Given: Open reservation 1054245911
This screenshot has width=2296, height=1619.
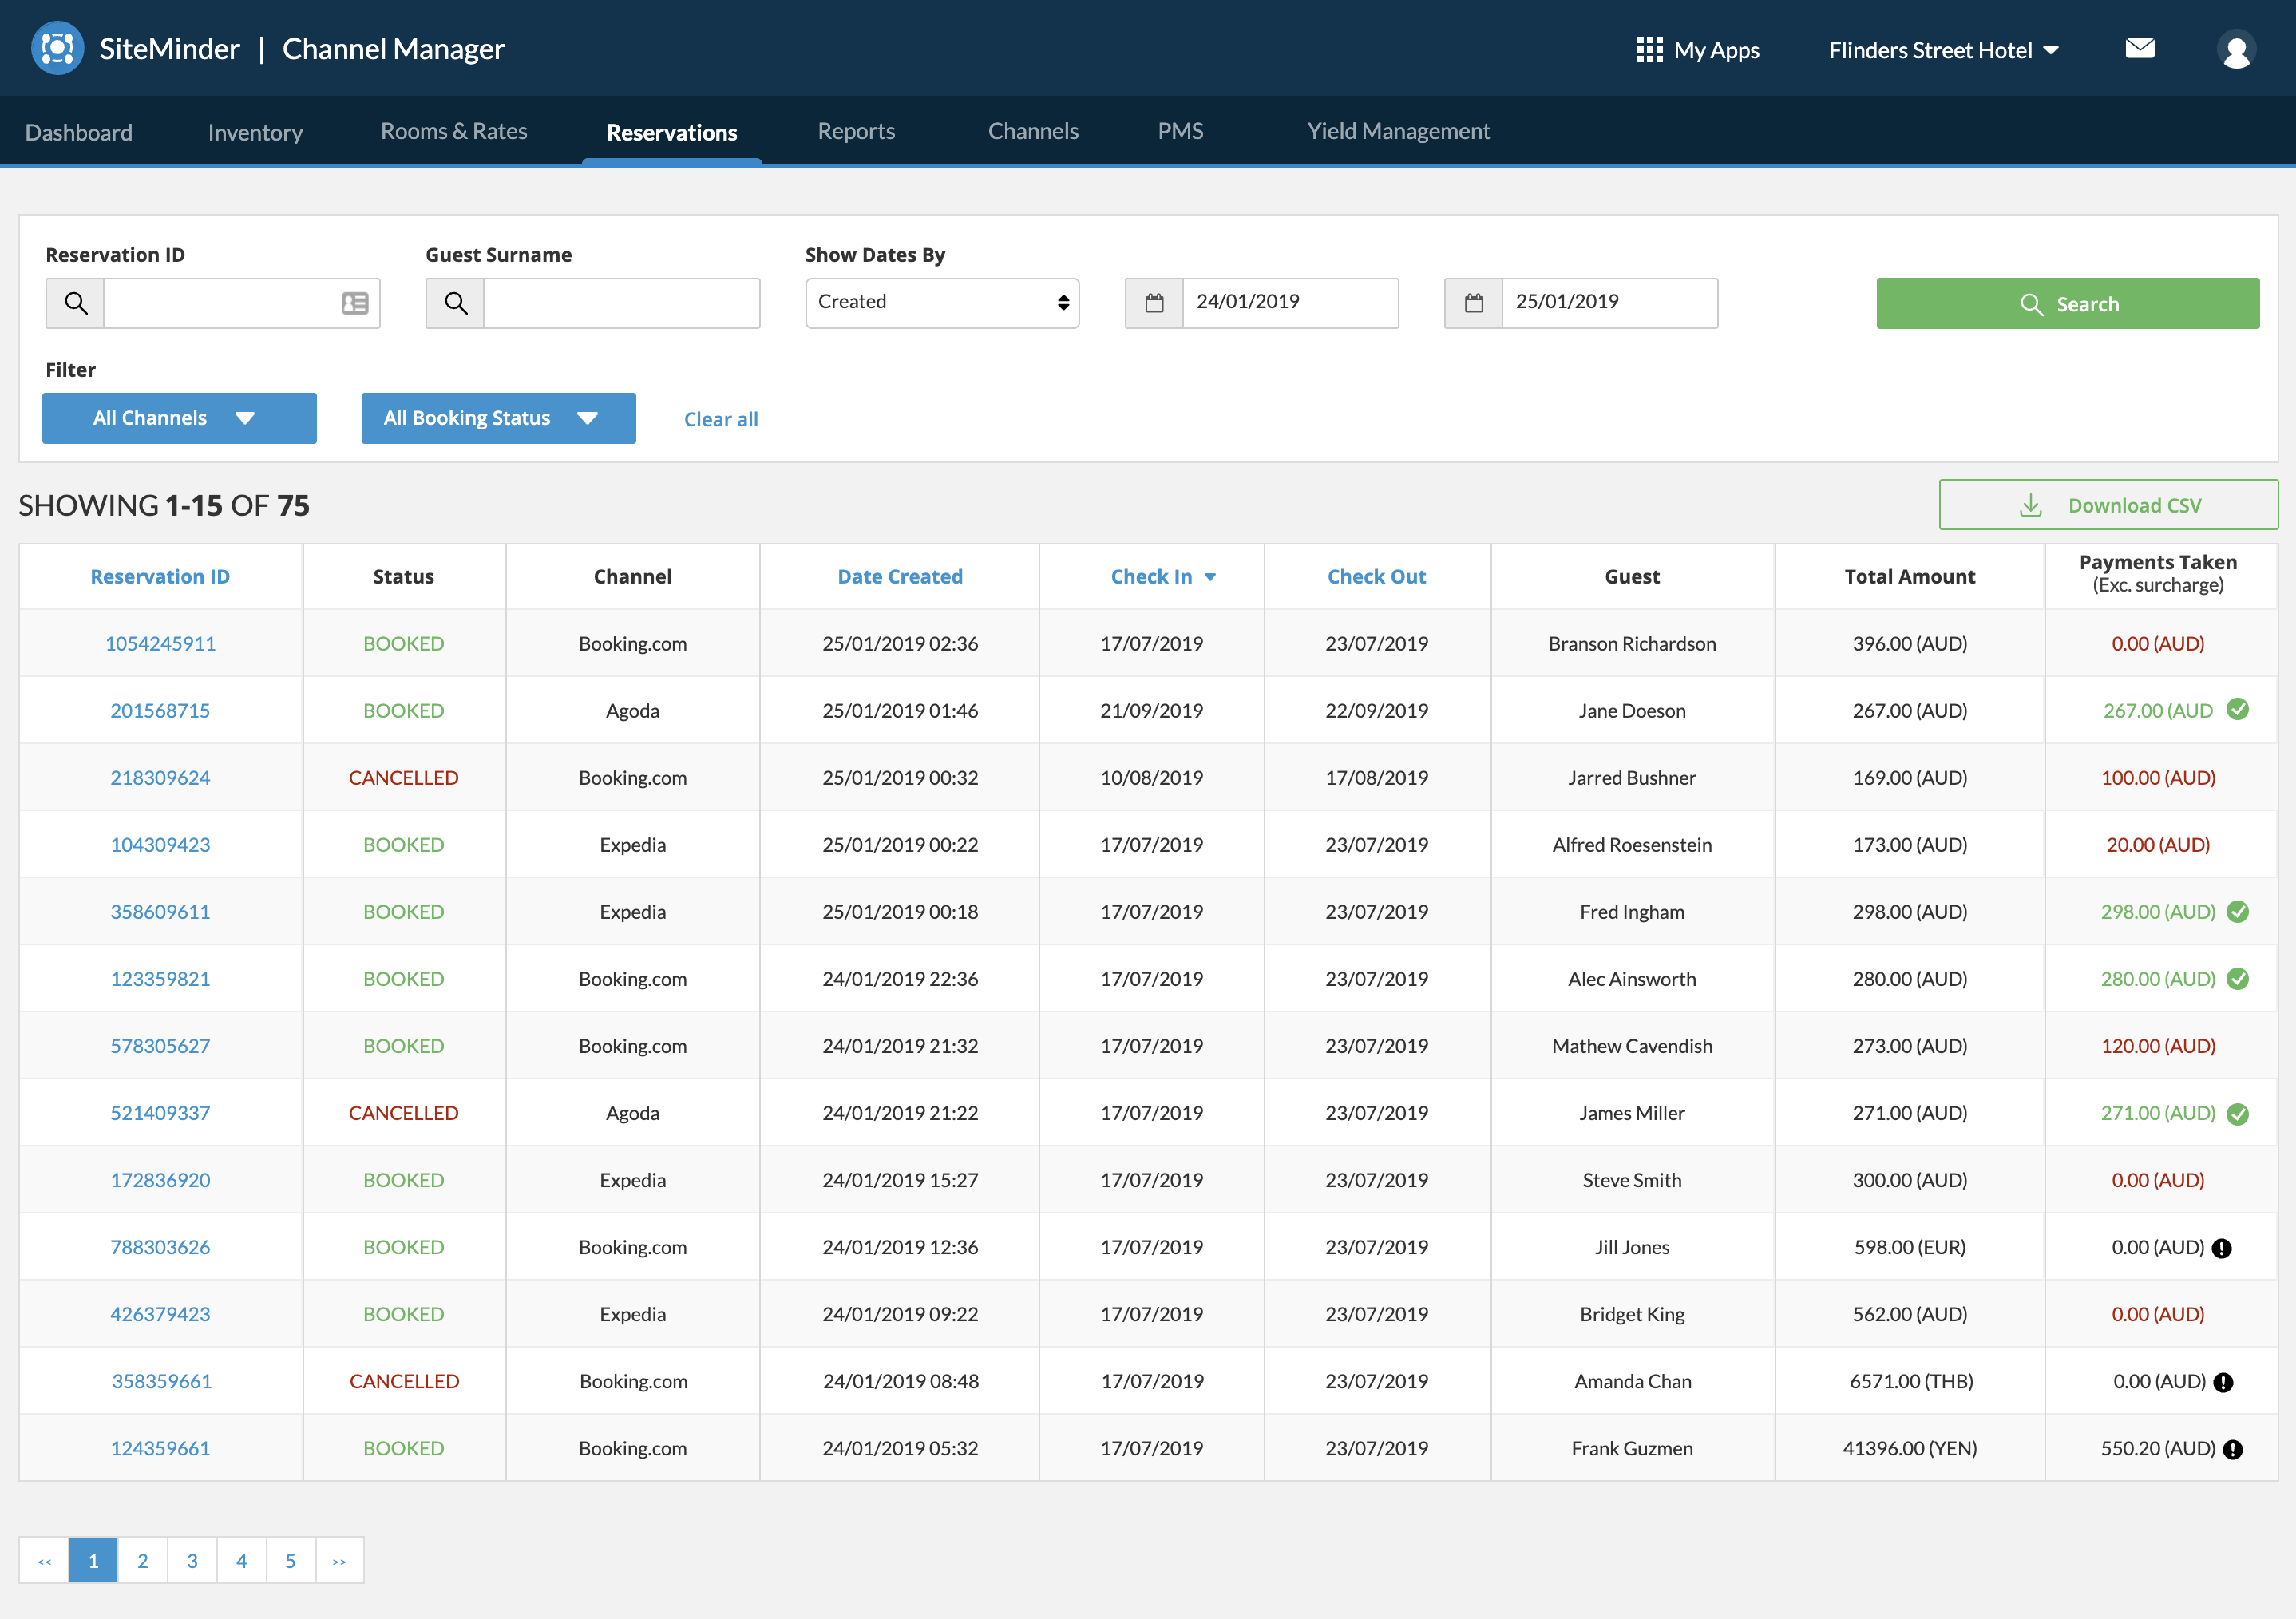Looking at the screenshot, I should click(160, 644).
